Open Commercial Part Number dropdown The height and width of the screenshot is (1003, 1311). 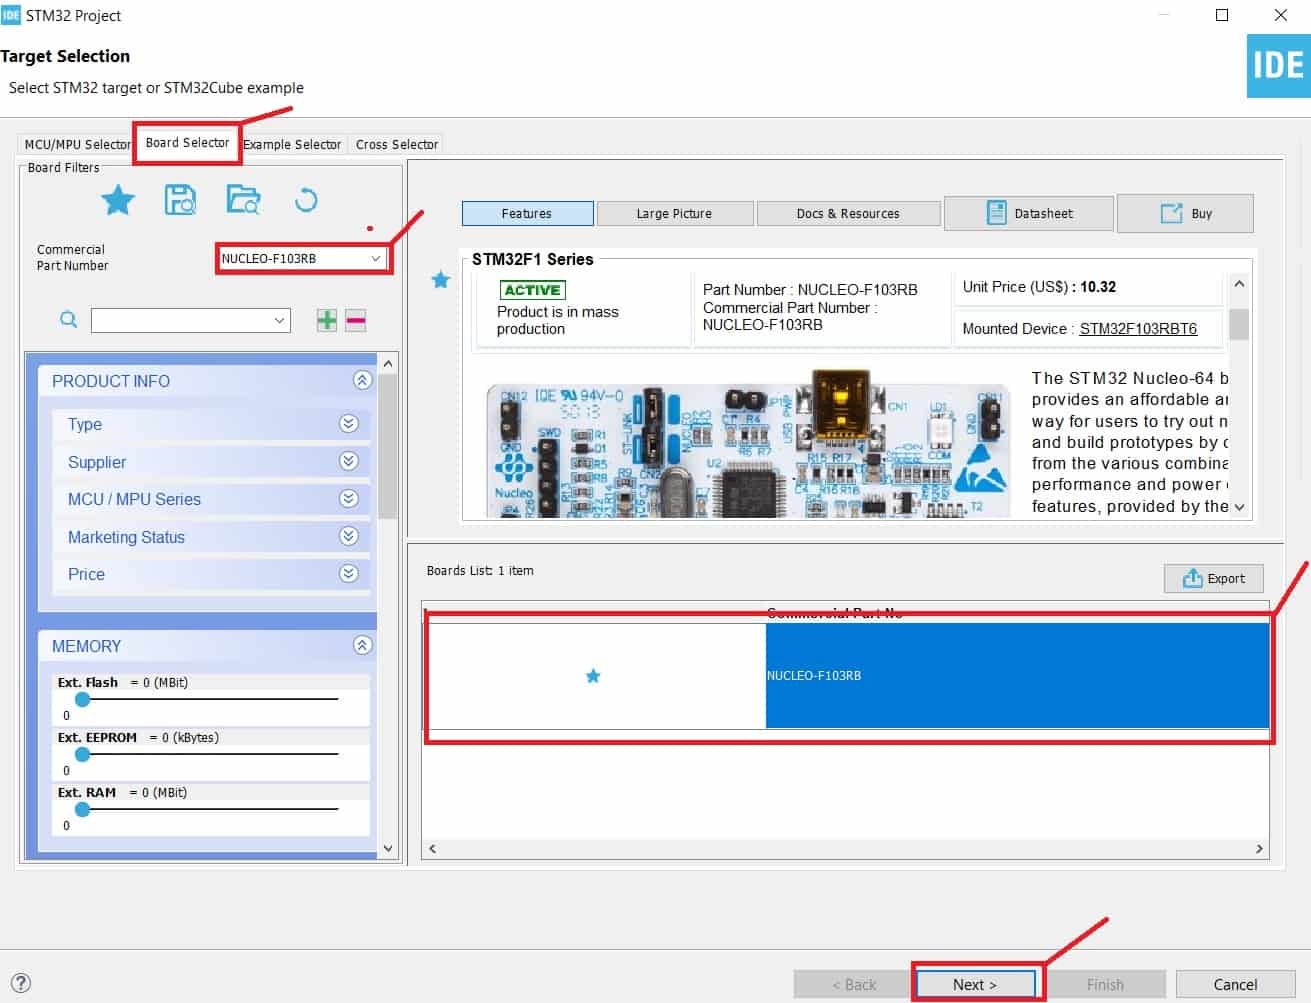click(376, 258)
